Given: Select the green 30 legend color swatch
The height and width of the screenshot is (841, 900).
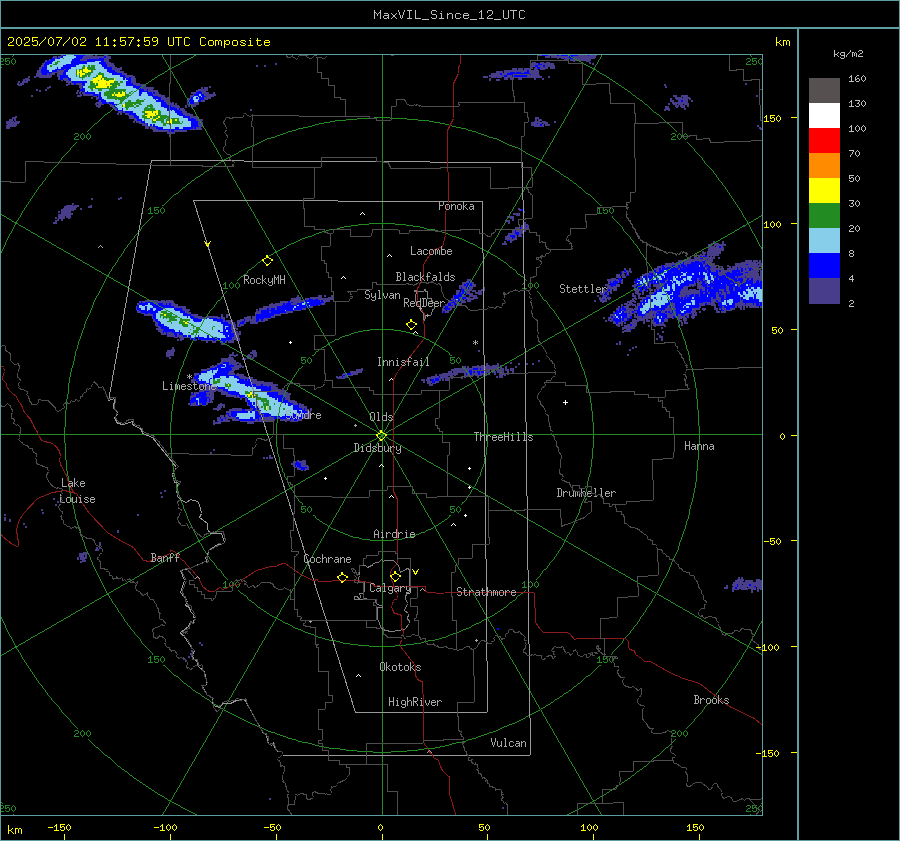Looking at the screenshot, I should (824, 216).
